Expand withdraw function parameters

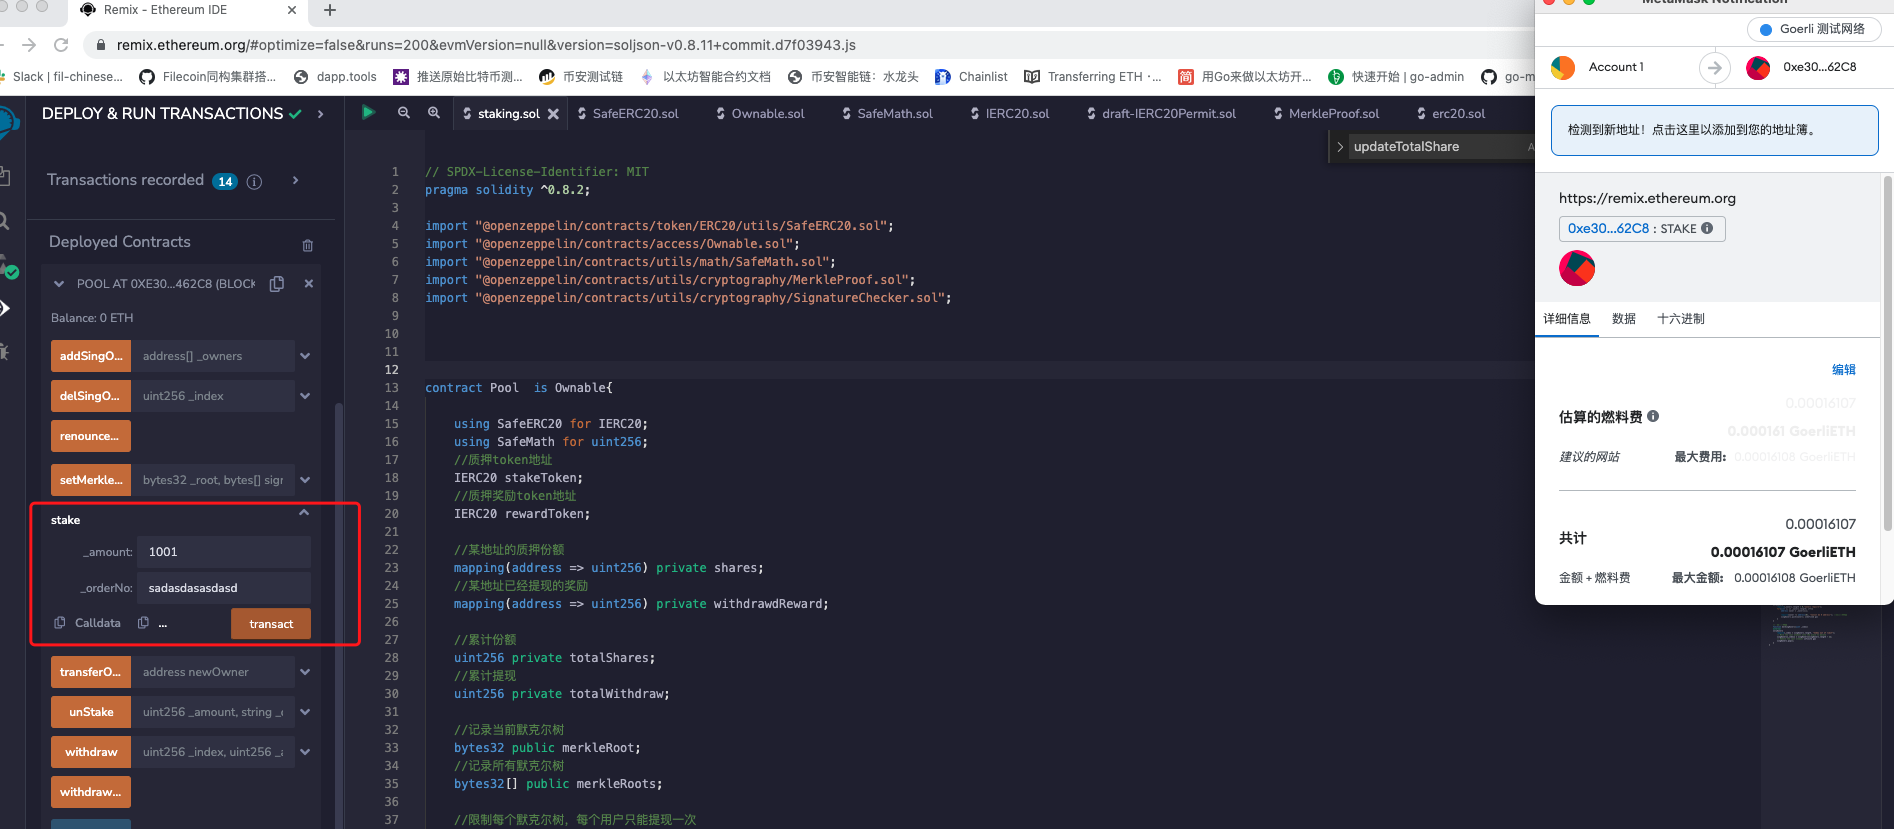click(x=305, y=752)
